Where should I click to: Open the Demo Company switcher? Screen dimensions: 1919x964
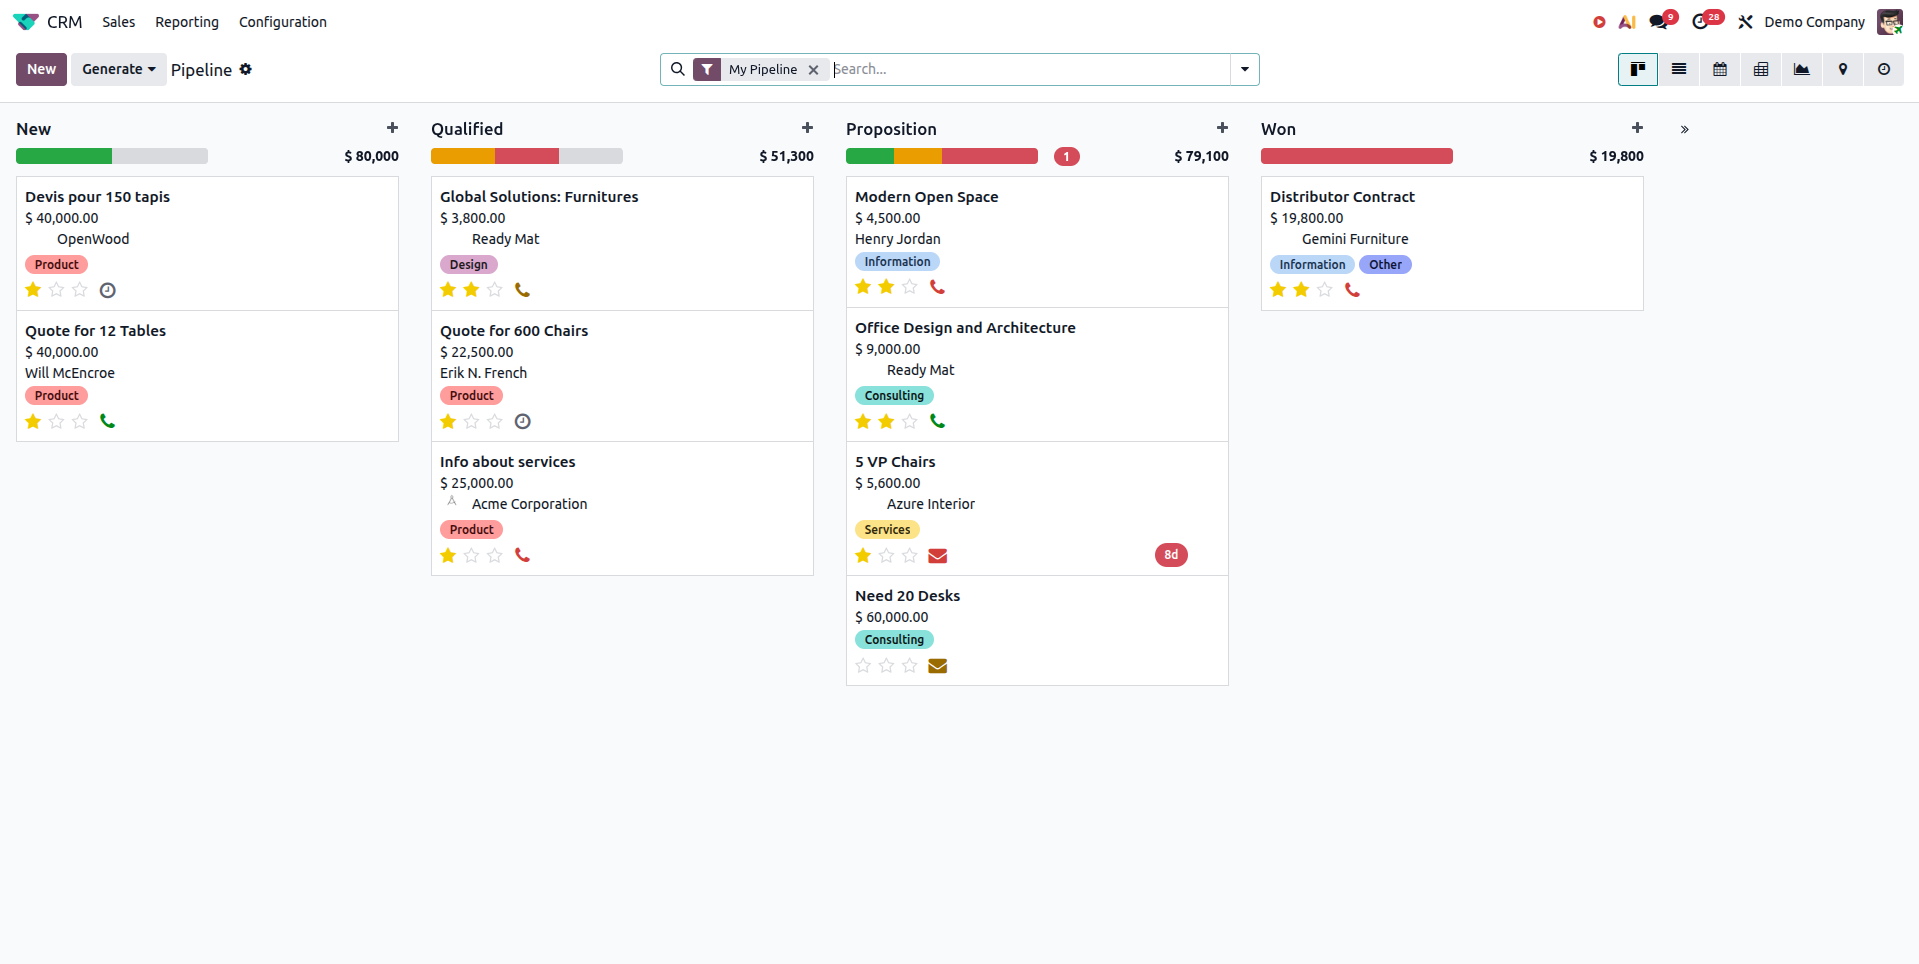pos(1814,22)
